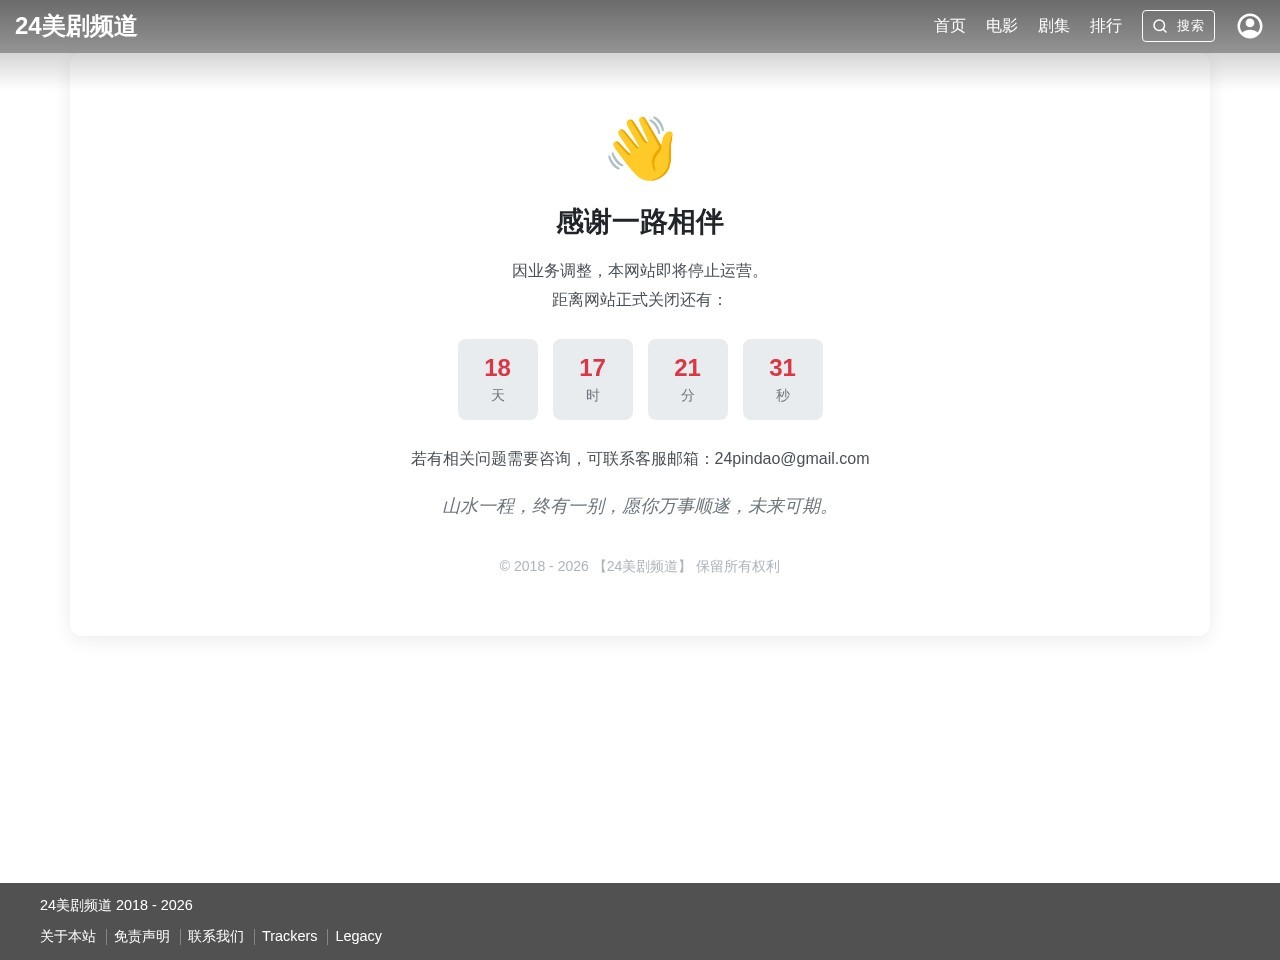Open the Legacy footer link

358,936
